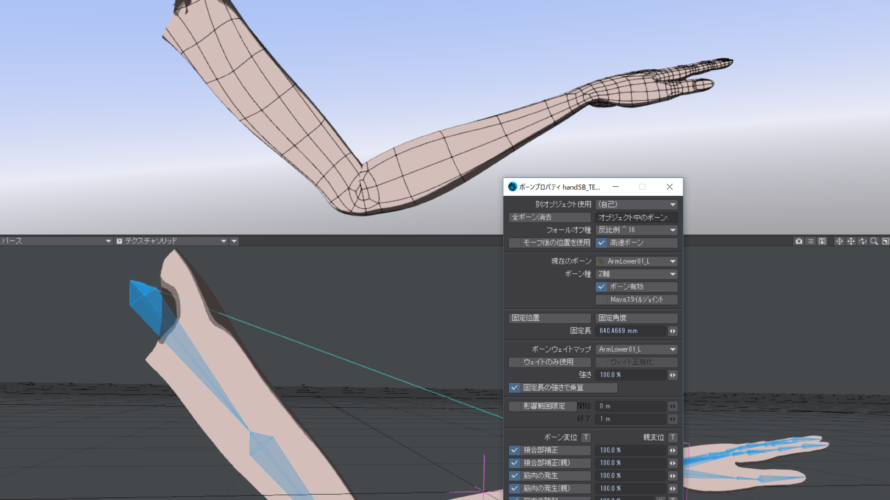Click the T envelope button beside ボーン変位
The image size is (890, 500).
pos(586,437)
